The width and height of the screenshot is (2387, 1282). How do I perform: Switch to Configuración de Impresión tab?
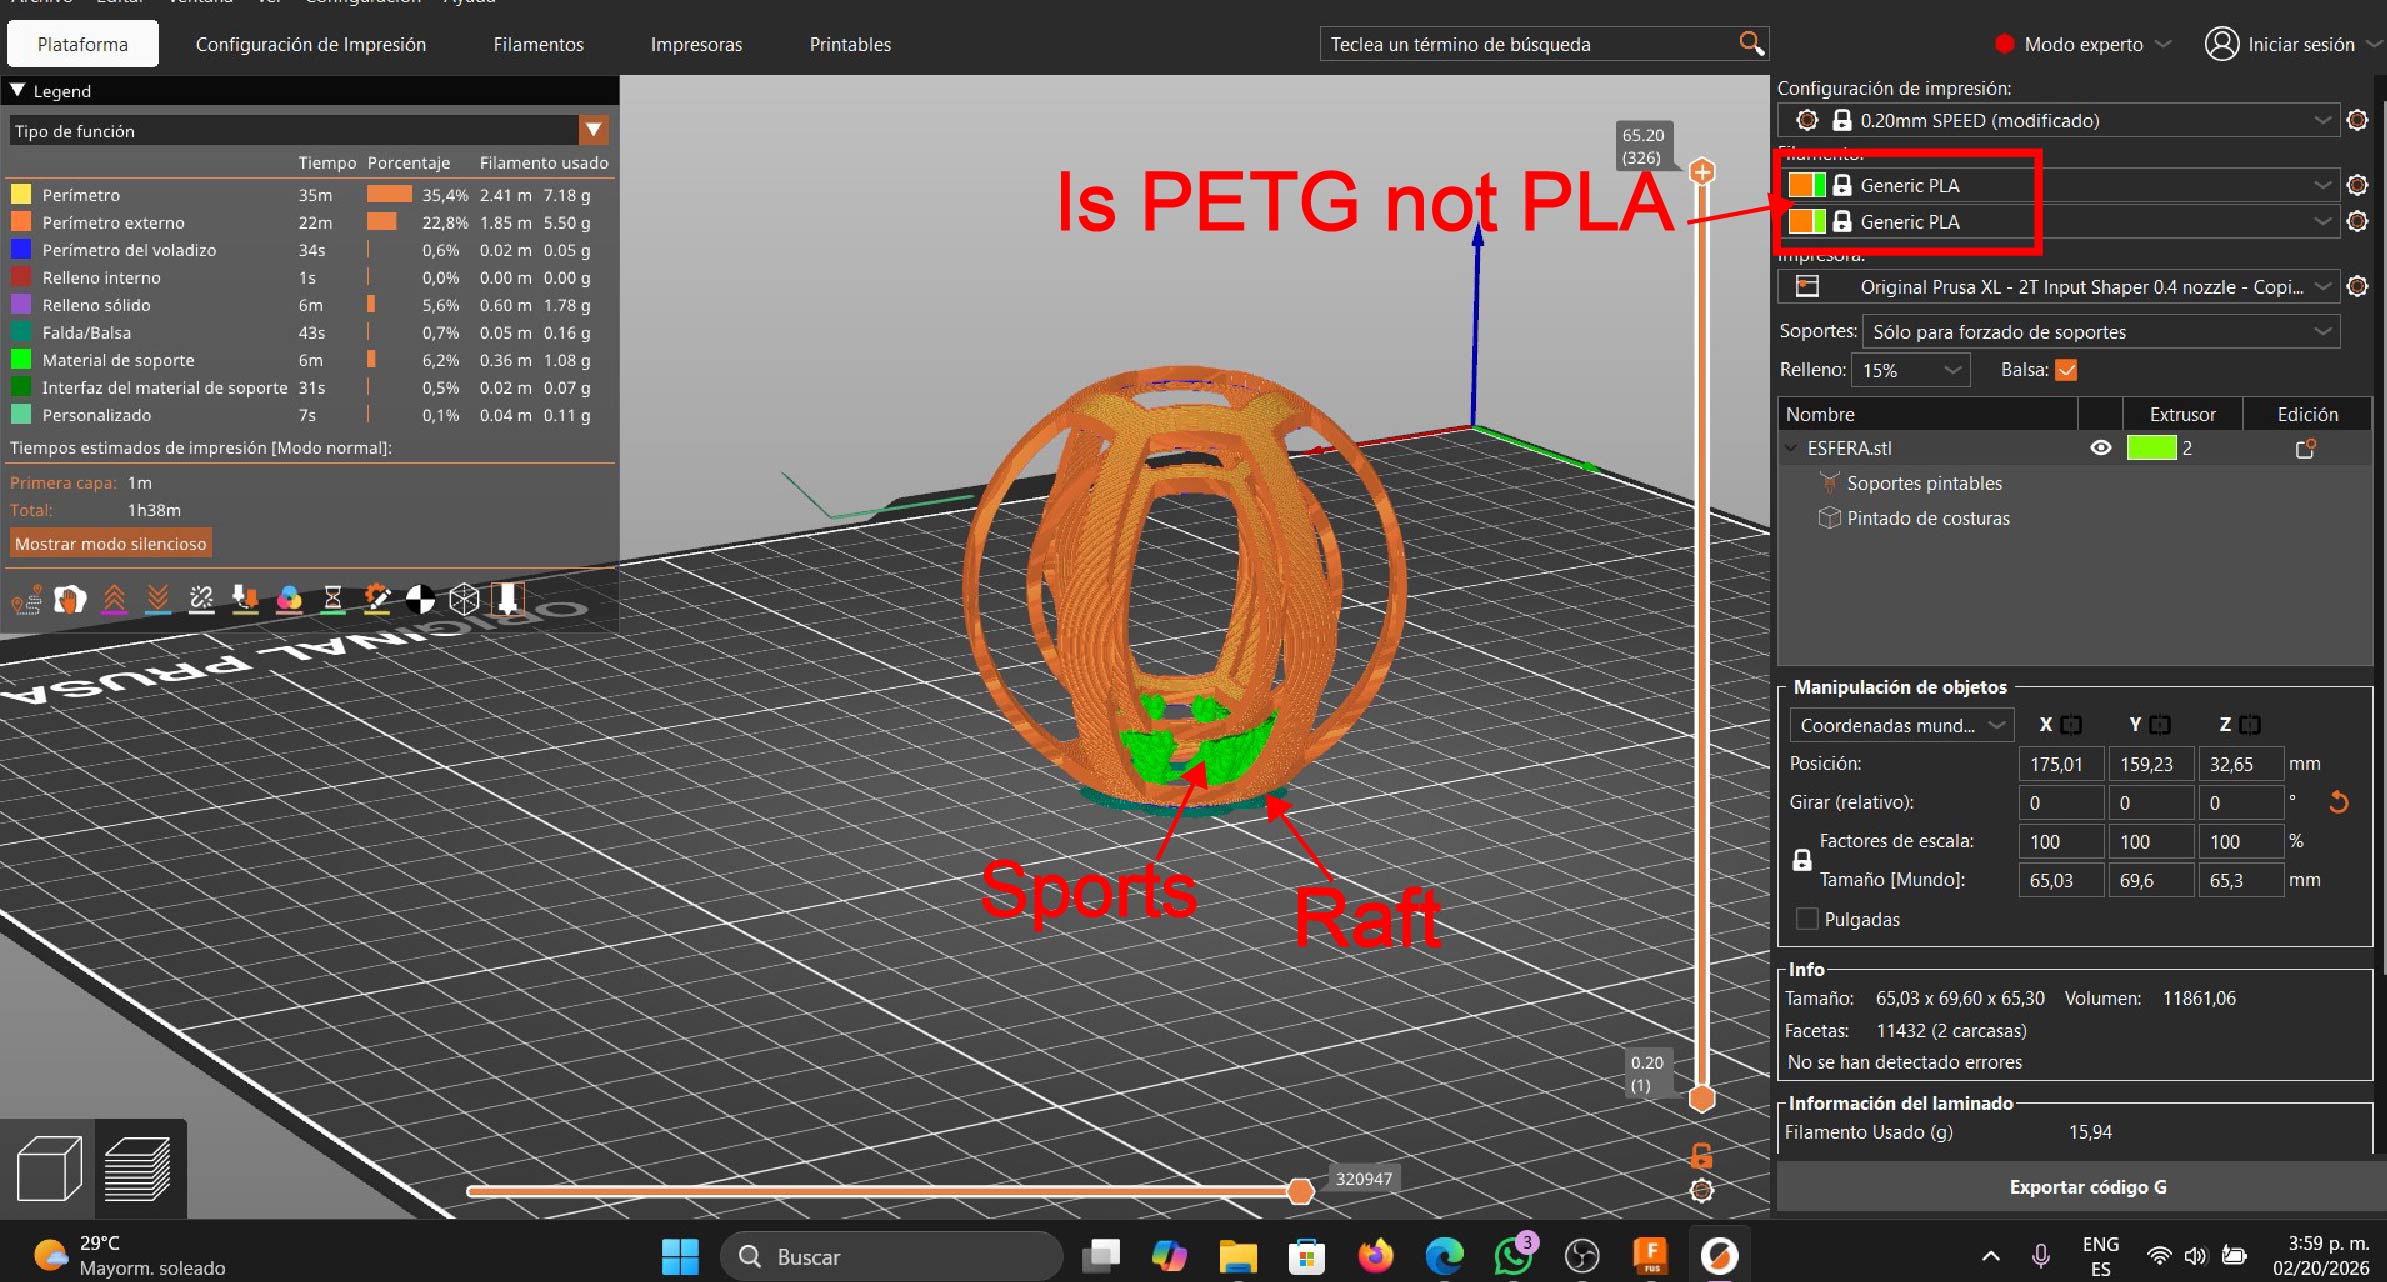pos(310,44)
